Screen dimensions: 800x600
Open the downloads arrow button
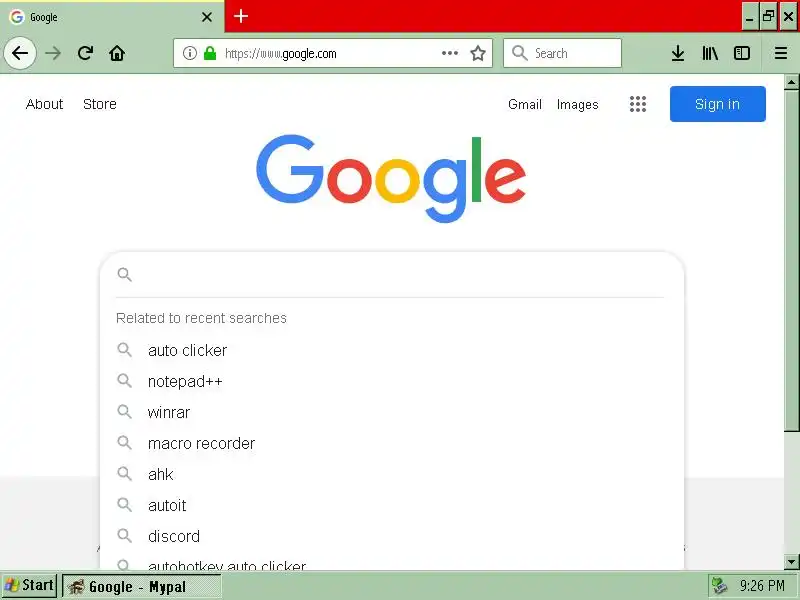678,53
